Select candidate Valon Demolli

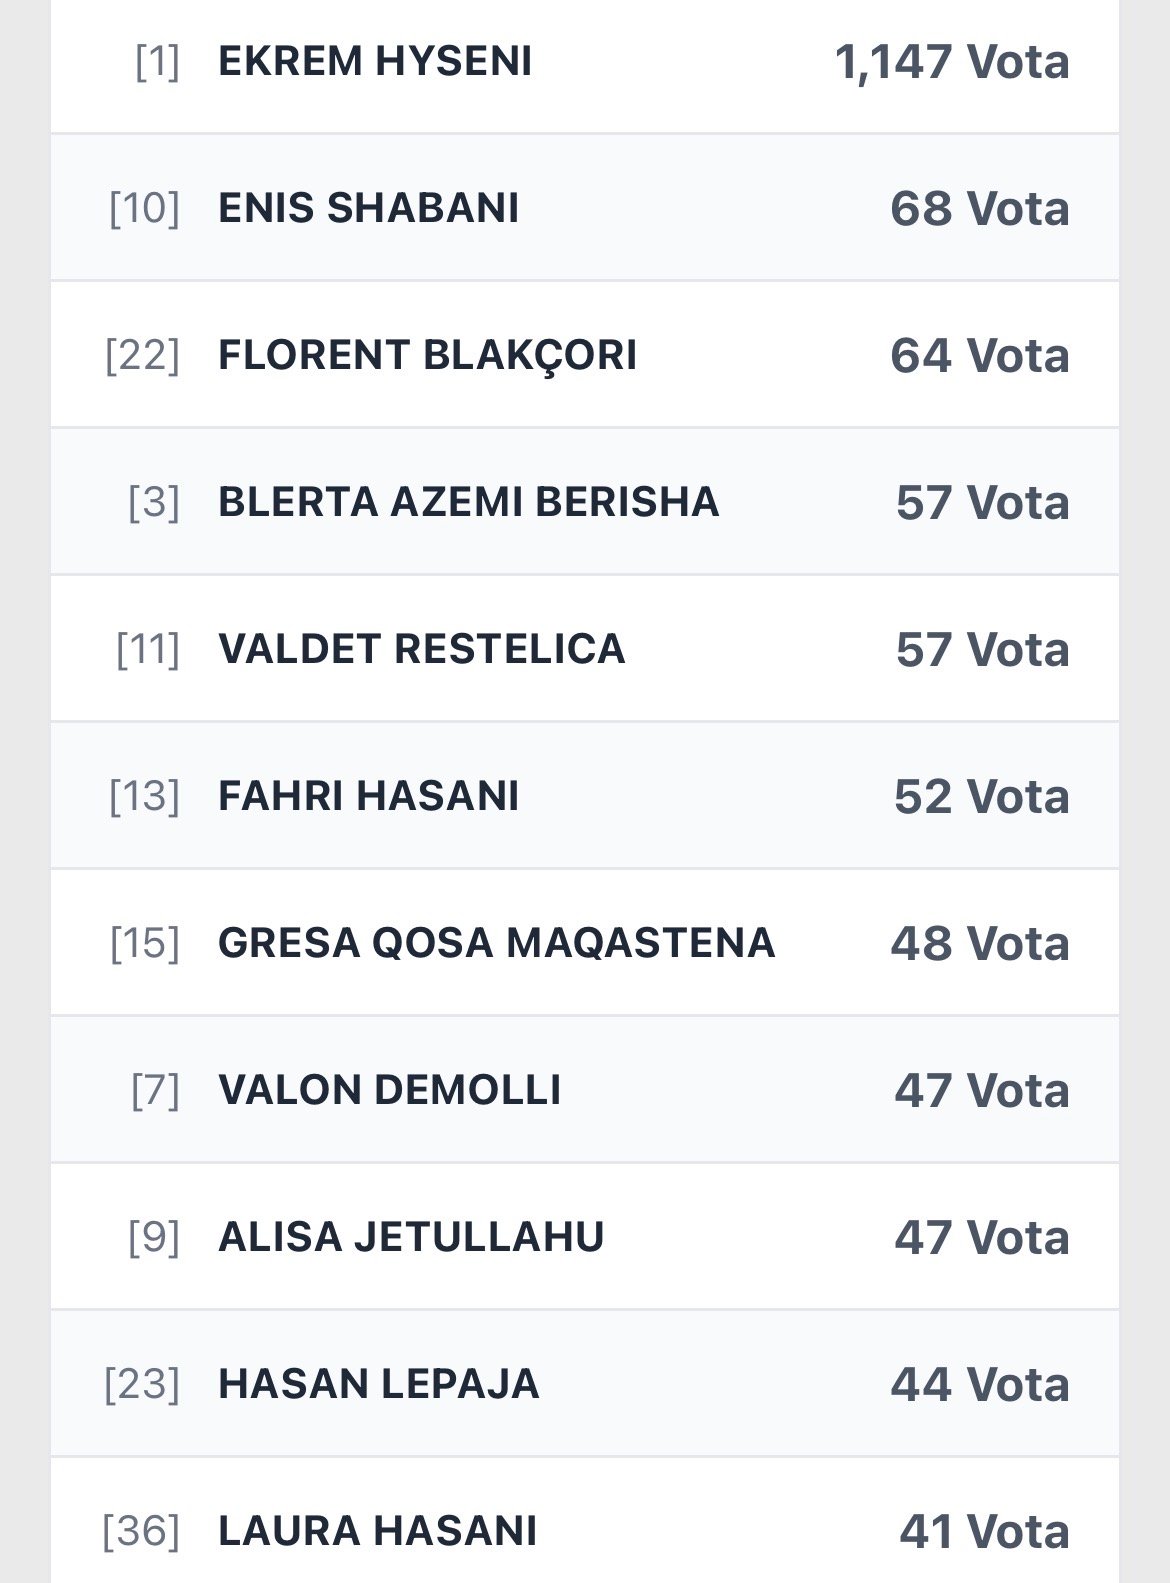coord(389,1090)
